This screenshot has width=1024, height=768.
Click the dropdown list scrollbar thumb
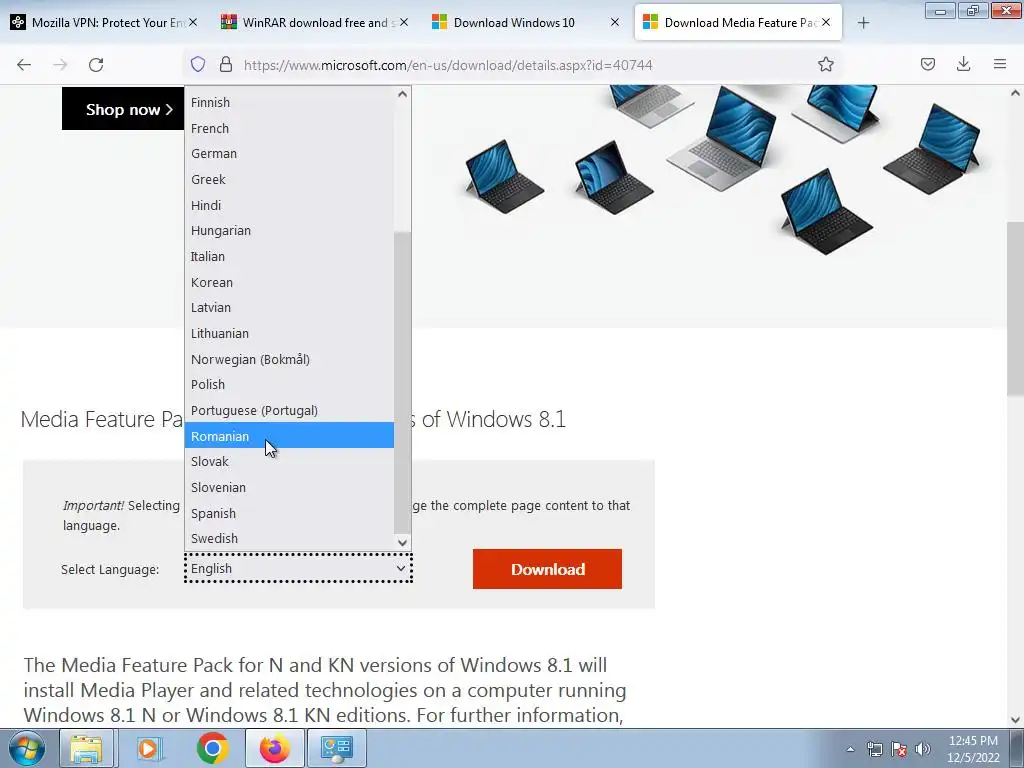[x=402, y=382]
